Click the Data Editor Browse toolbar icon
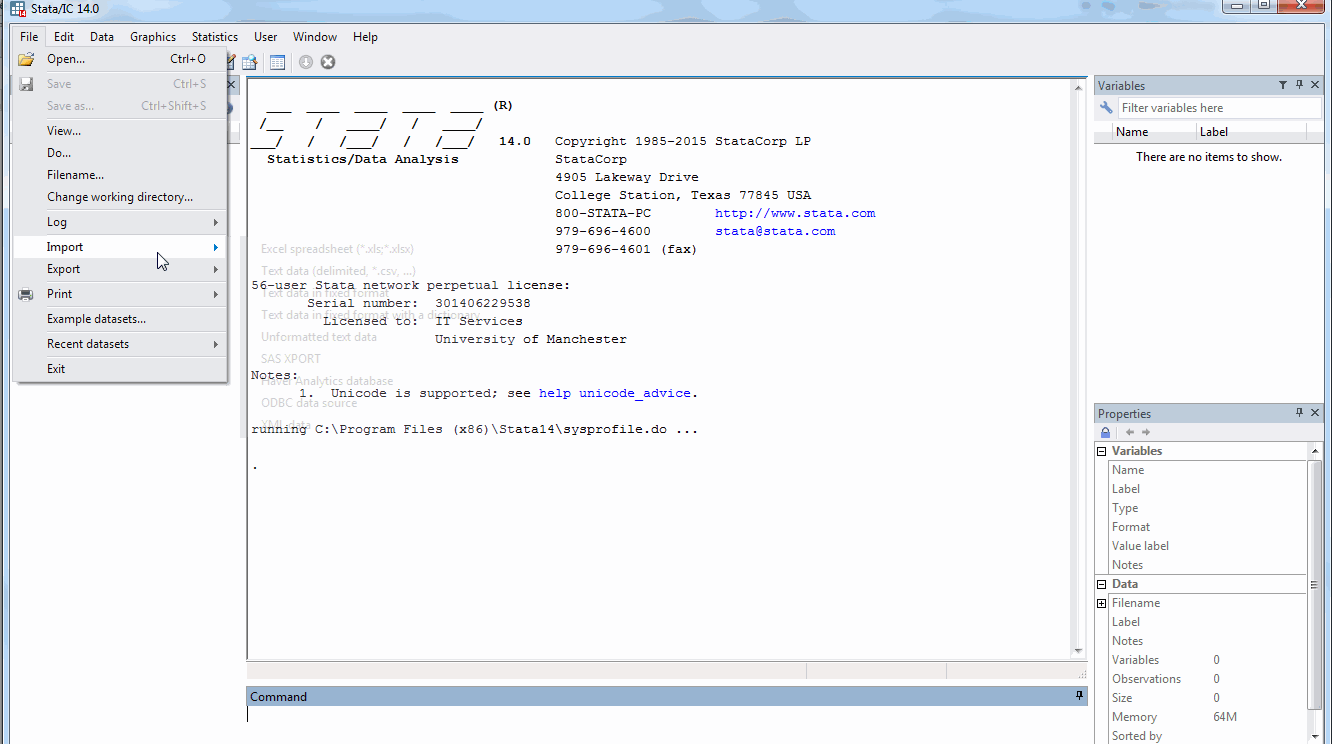This screenshot has height=744, width=1332. click(x=249, y=62)
